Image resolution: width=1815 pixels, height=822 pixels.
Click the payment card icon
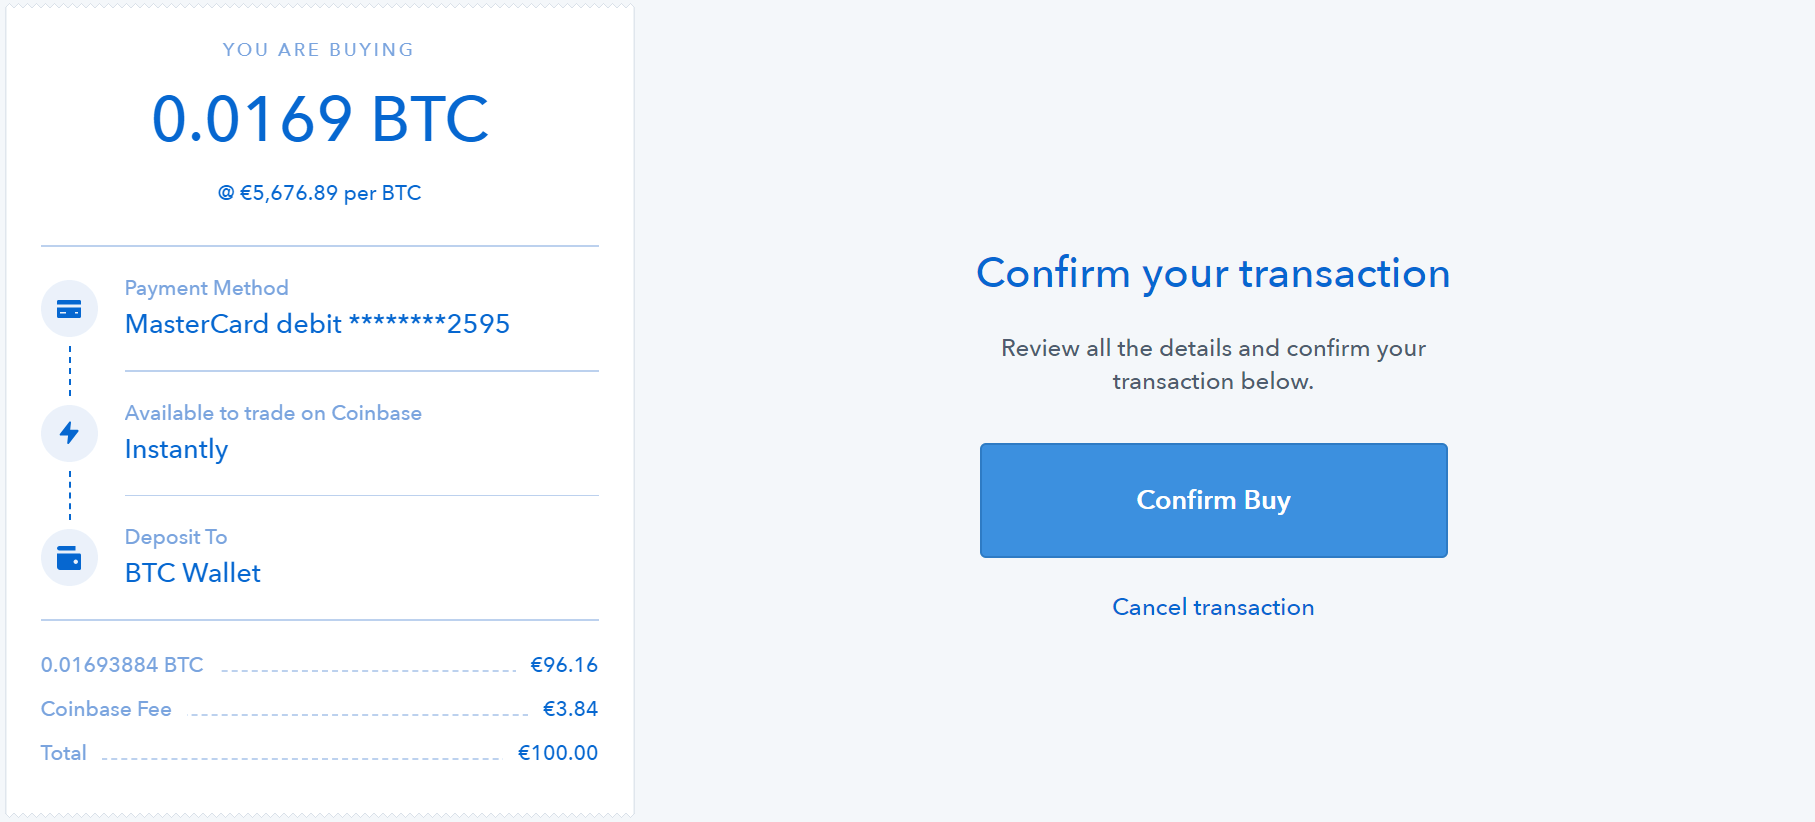[69, 308]
